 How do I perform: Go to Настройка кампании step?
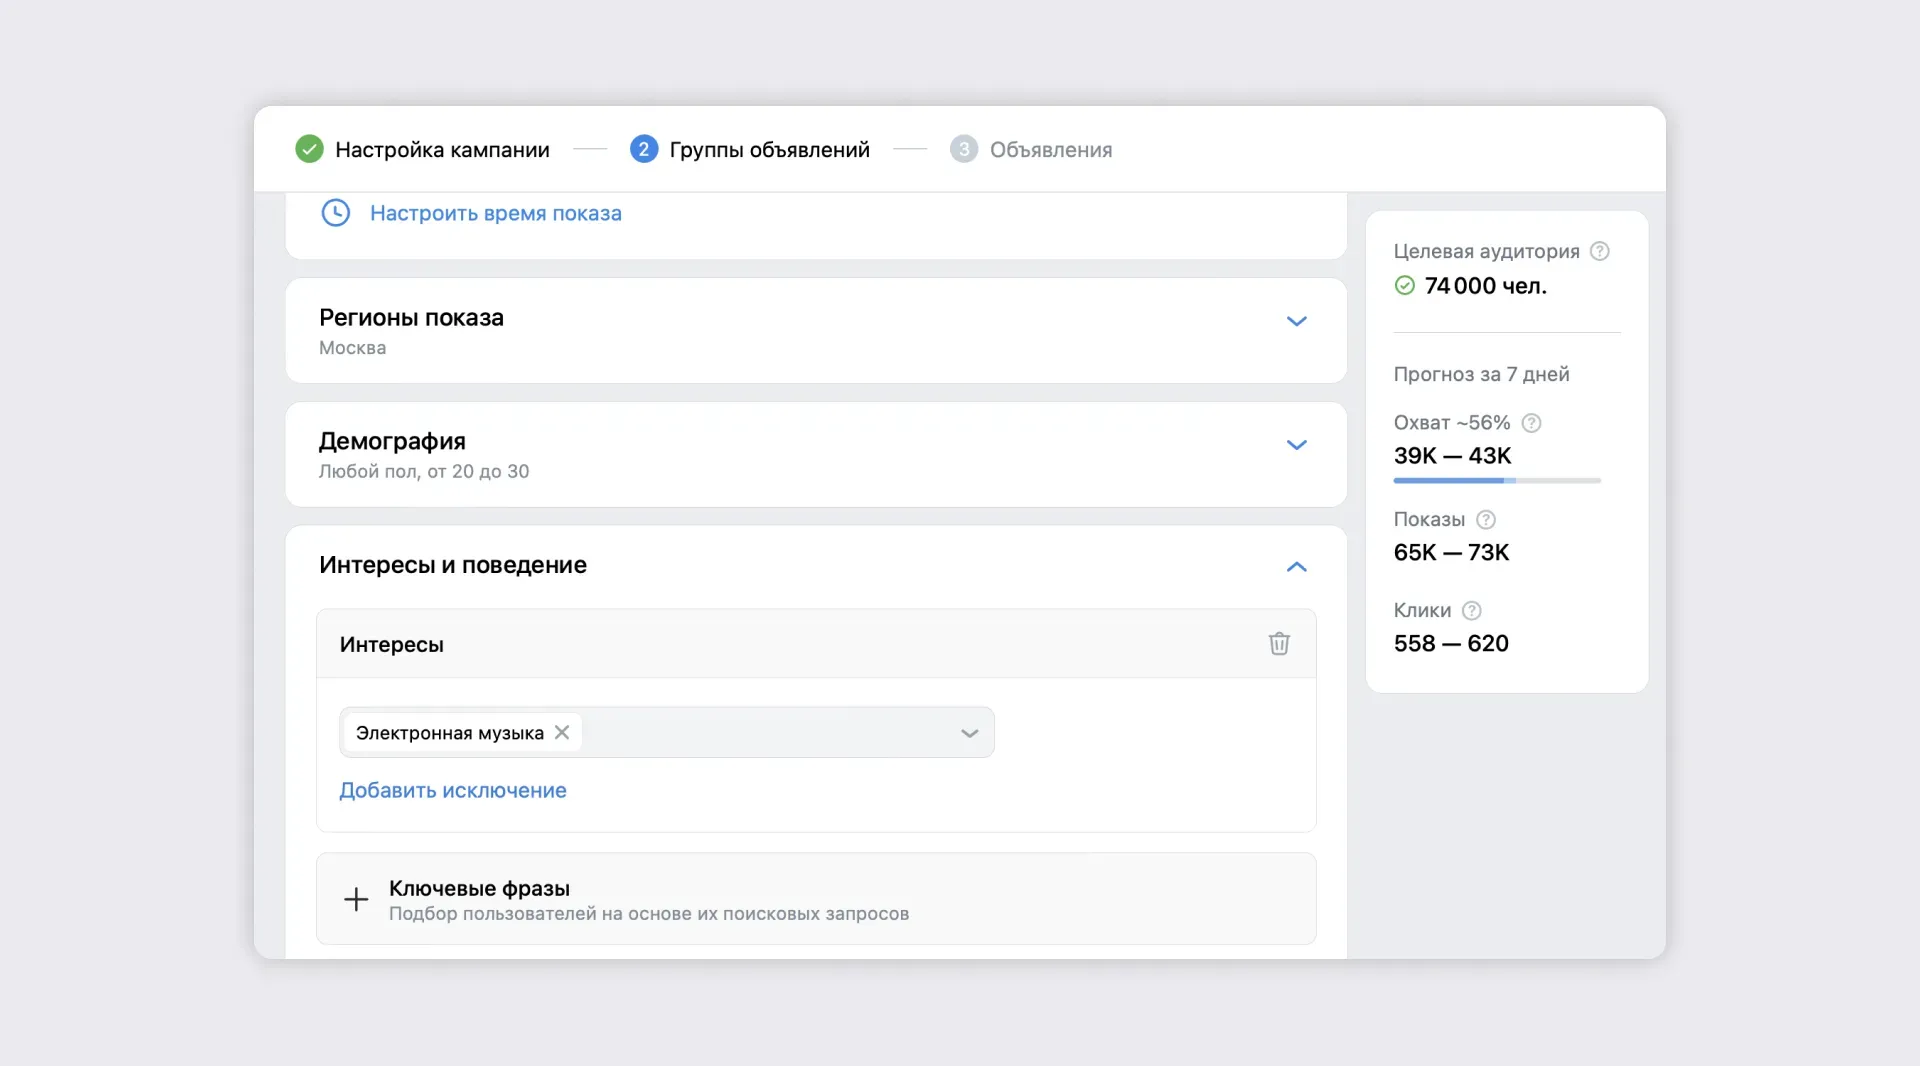pos(442,150)
